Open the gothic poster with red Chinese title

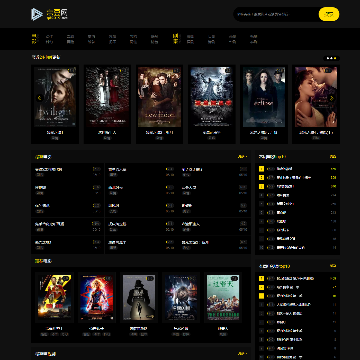[212, 97]
